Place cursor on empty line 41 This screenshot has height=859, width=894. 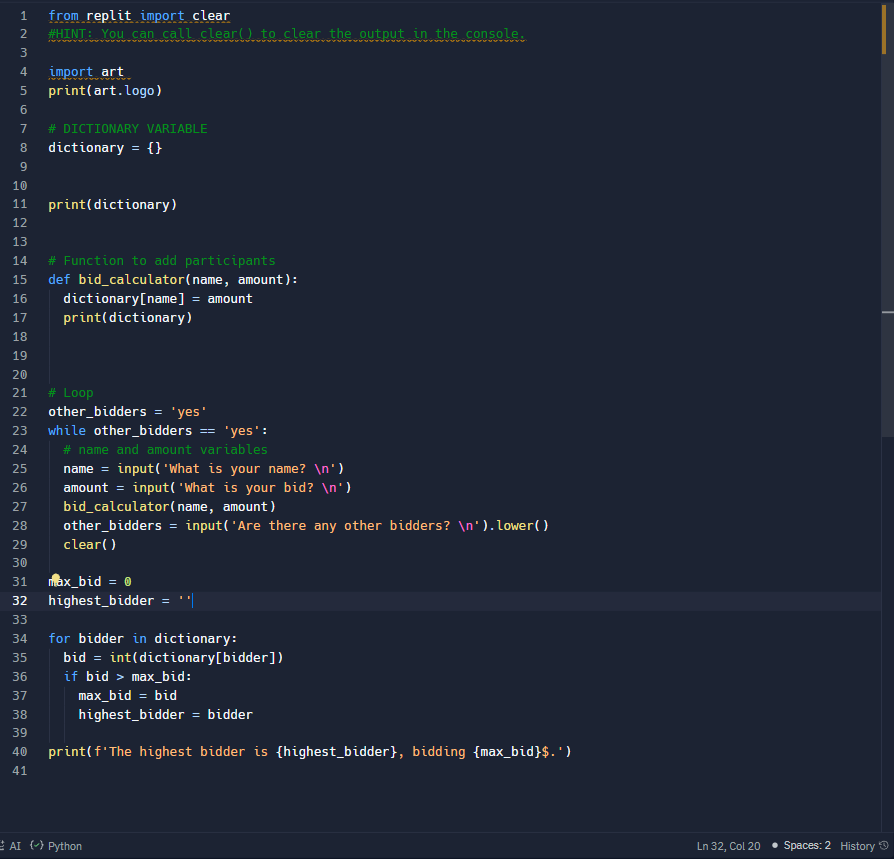click(200, 771)
